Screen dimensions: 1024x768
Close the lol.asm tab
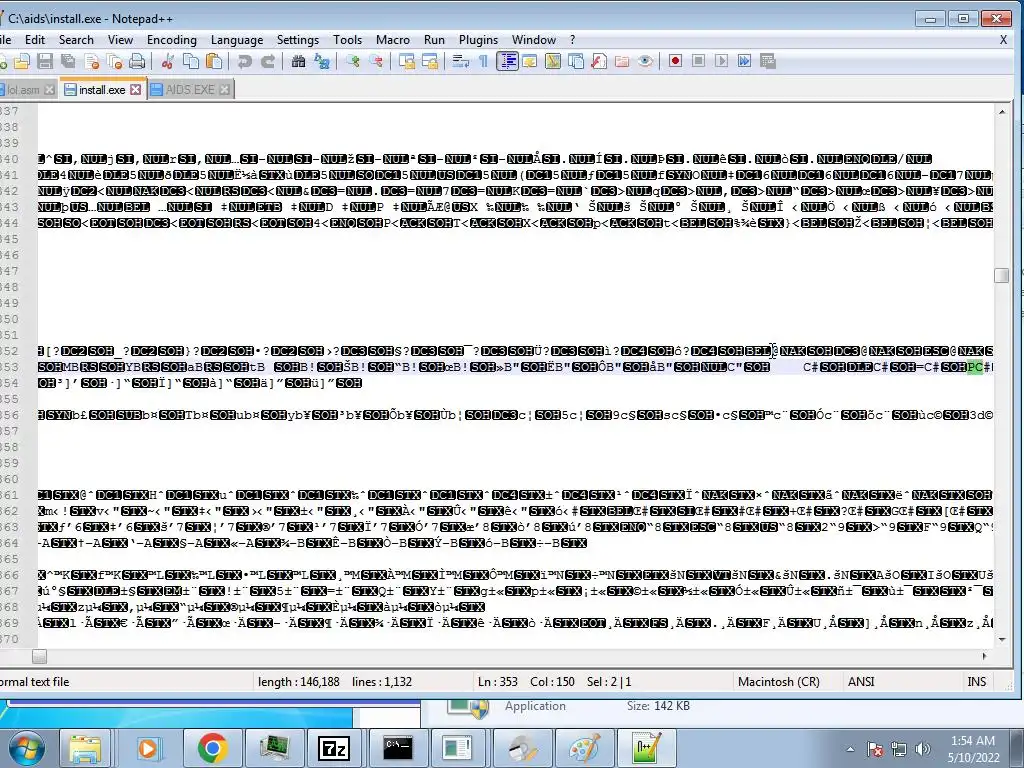point(50,90)
